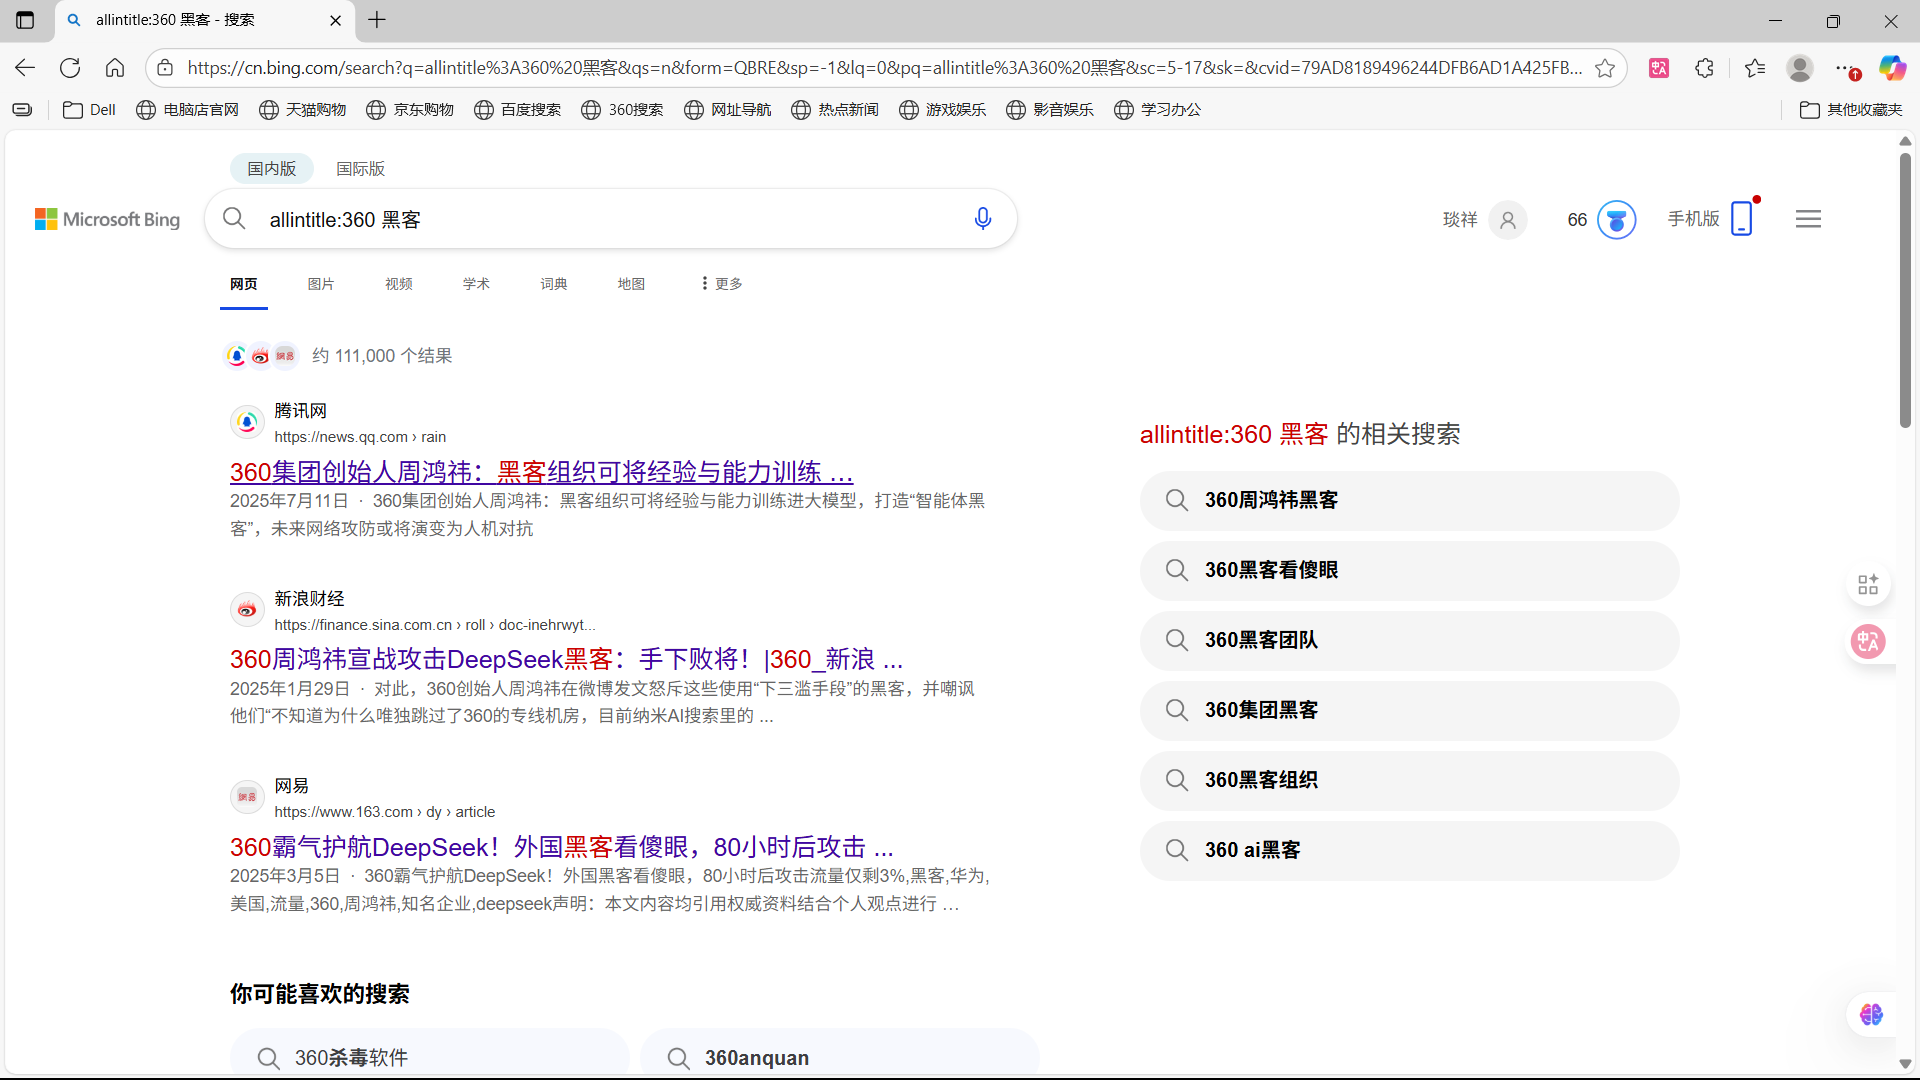Open the Copilot icon in browser toolbar

pos(1891,68)
